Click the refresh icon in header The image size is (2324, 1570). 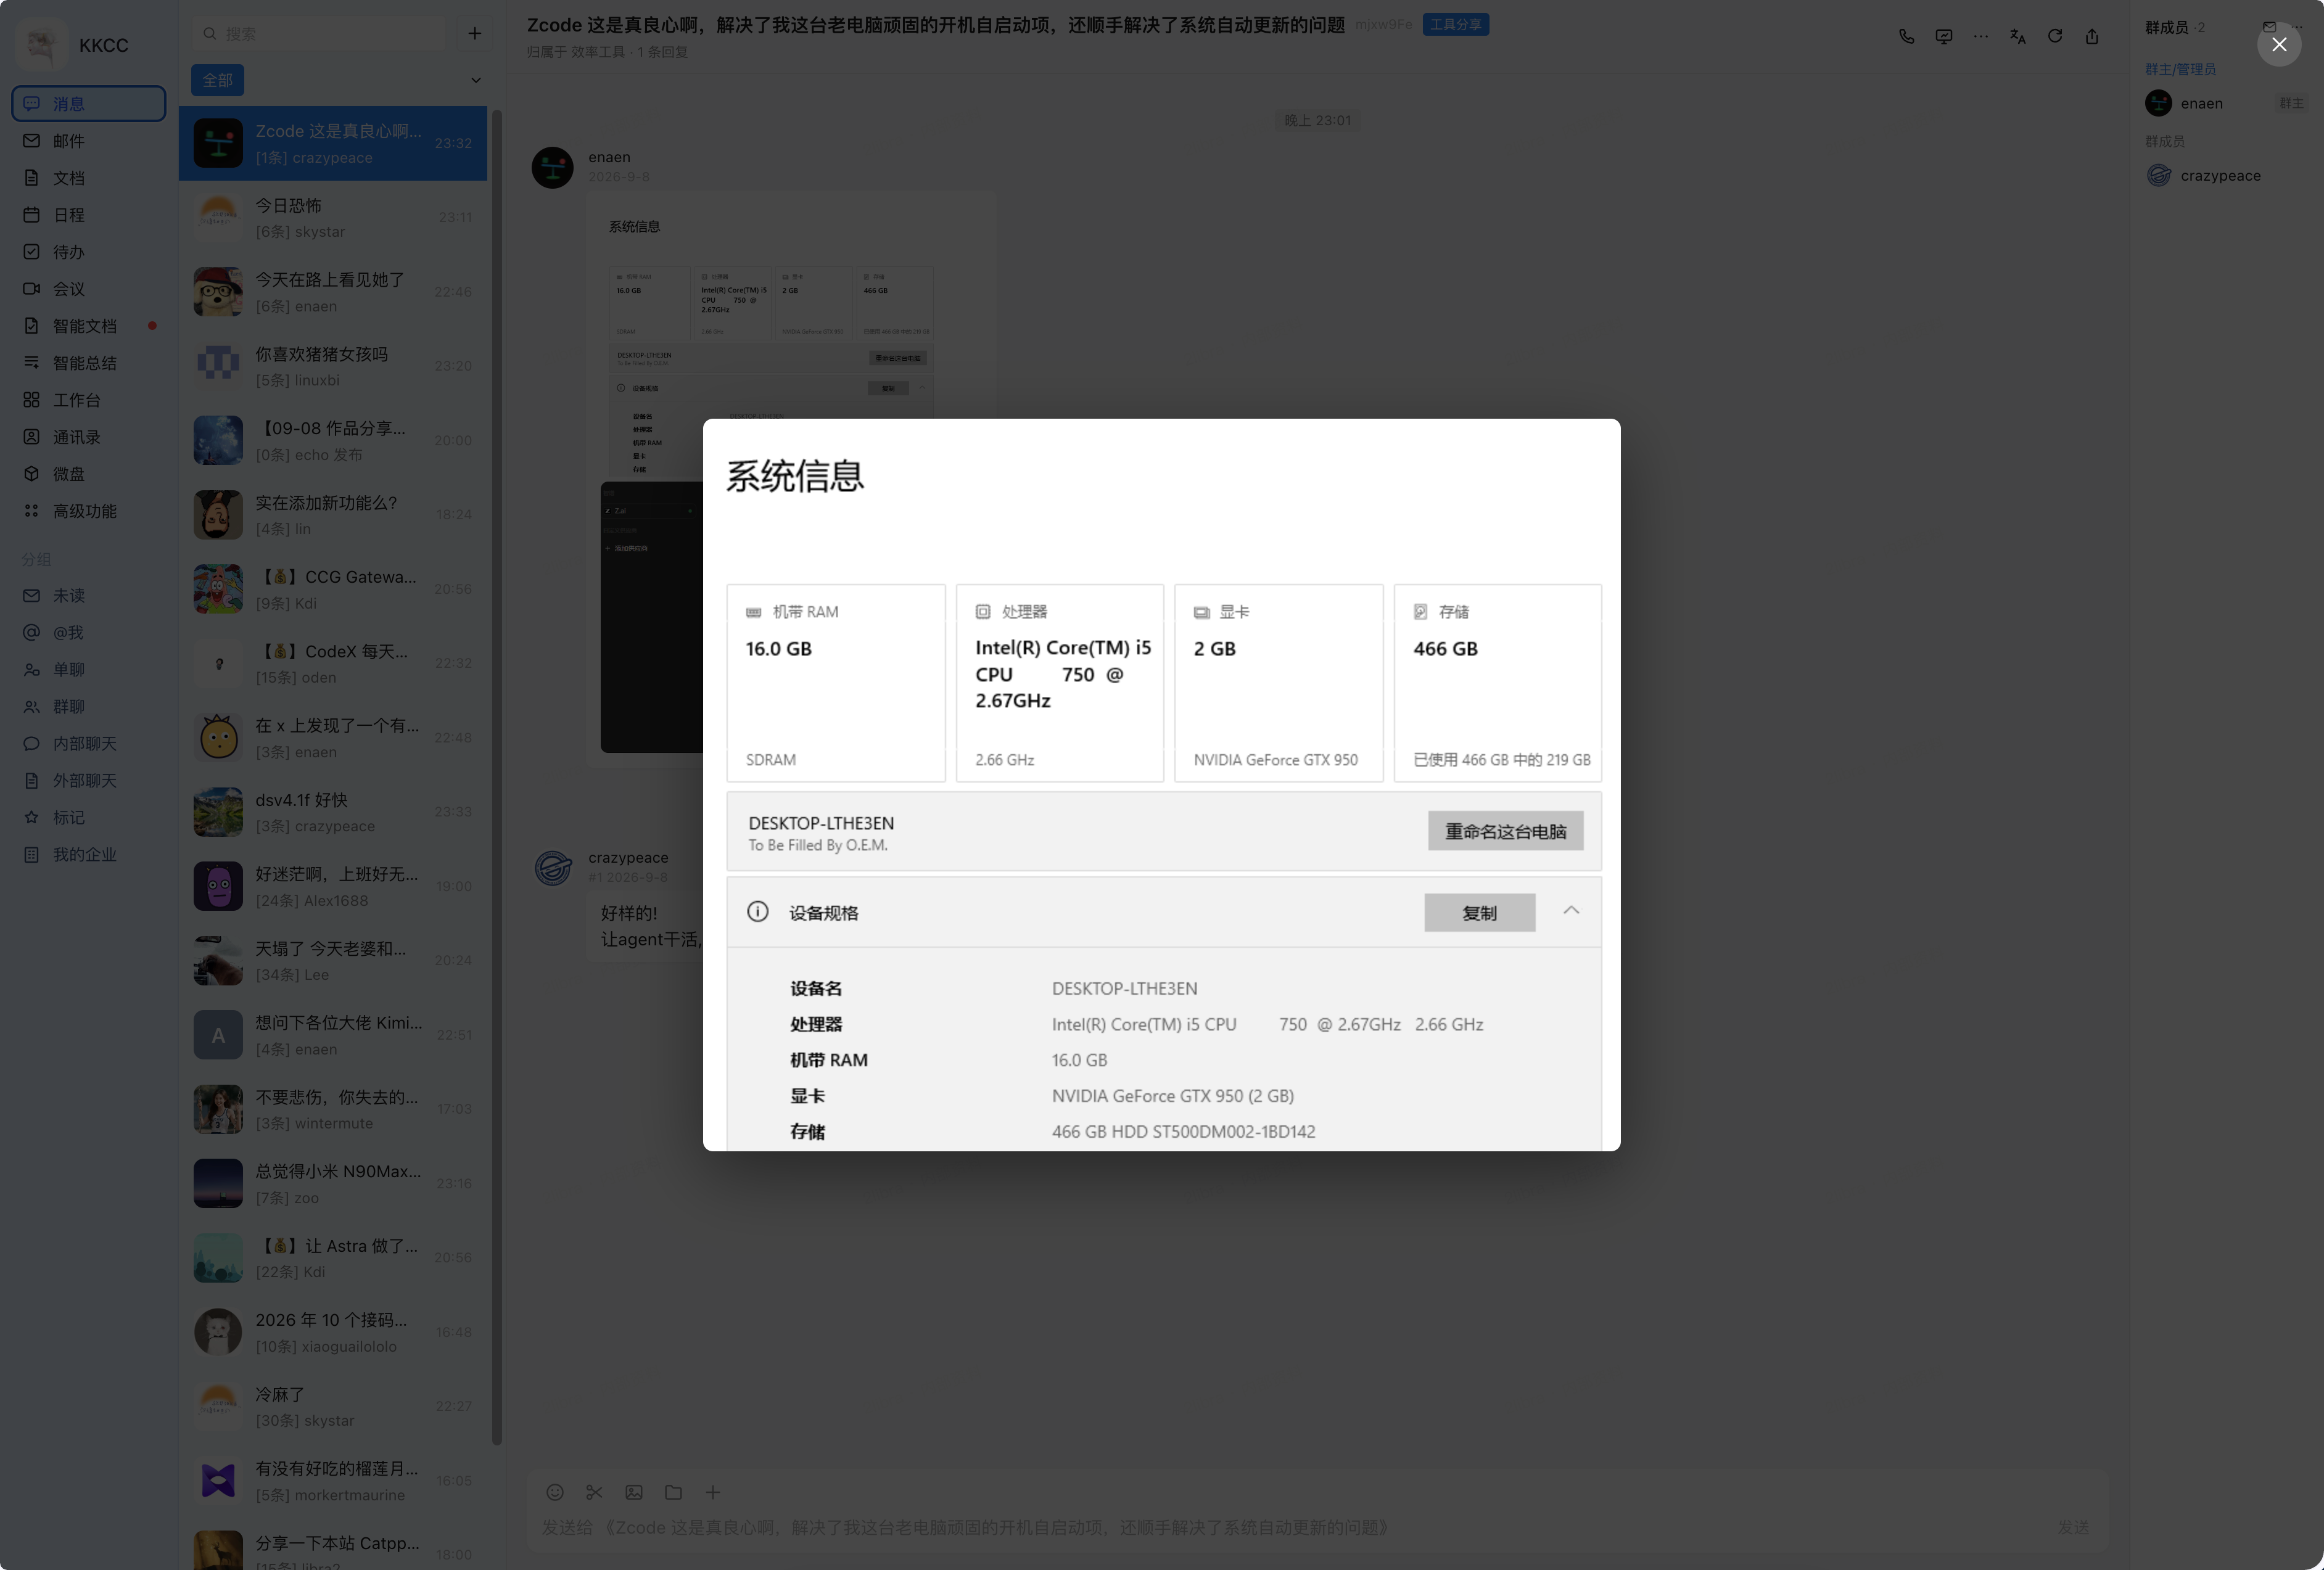pyautogui.click(x=2054, y=36)
